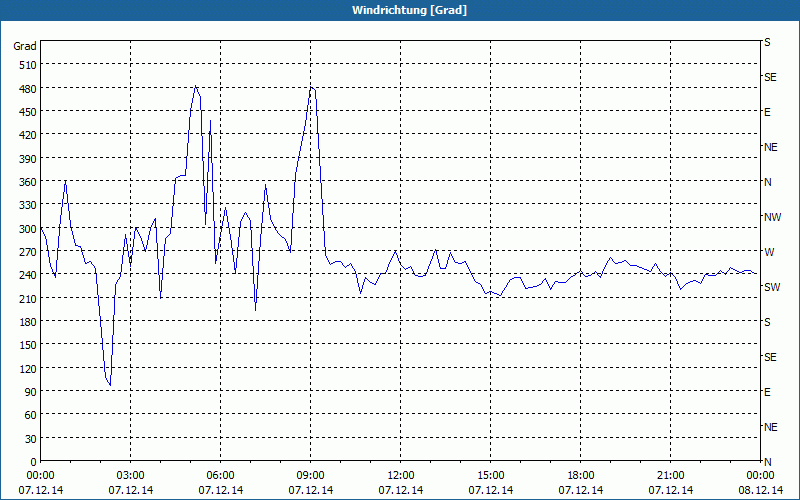
Task: Click the 180 degree axis label
Action: click(x=28, y=321)
